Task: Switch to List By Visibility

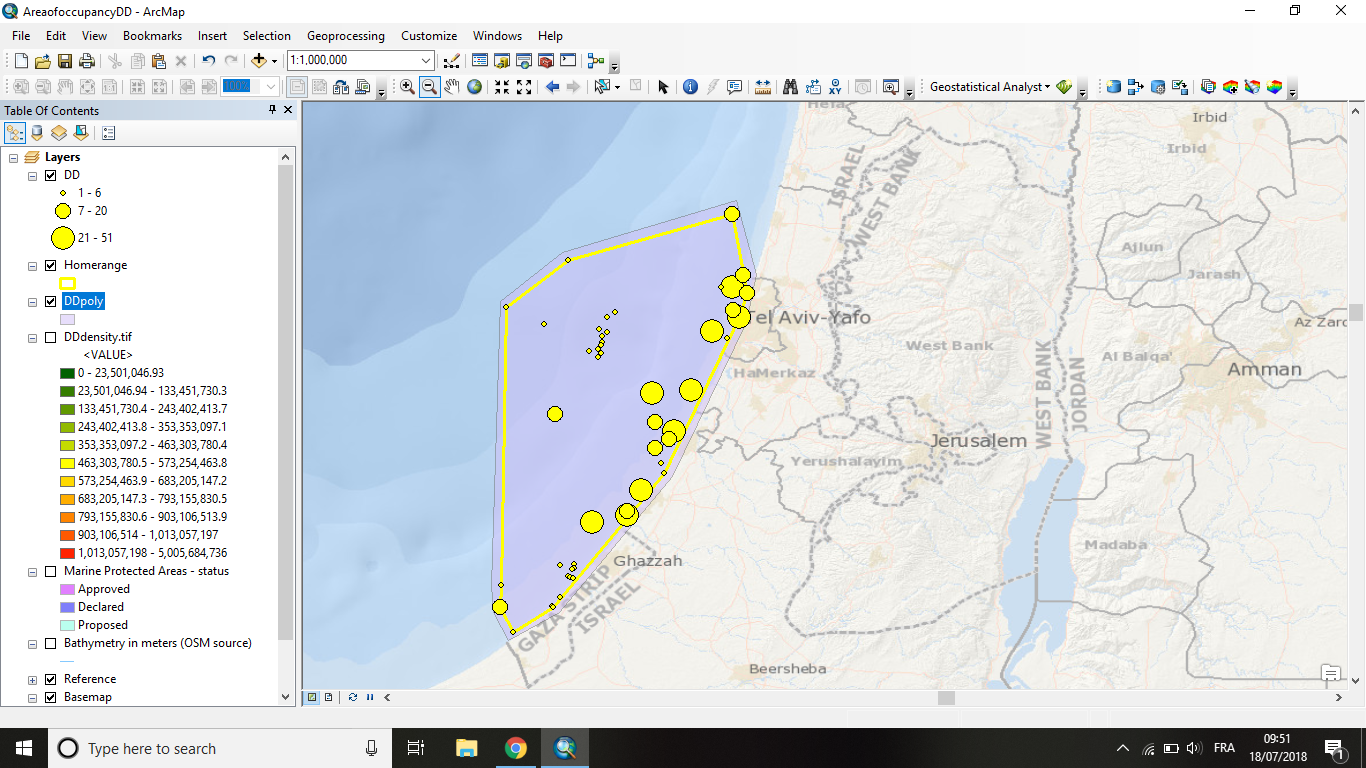Action: click(x=59, y=132)
